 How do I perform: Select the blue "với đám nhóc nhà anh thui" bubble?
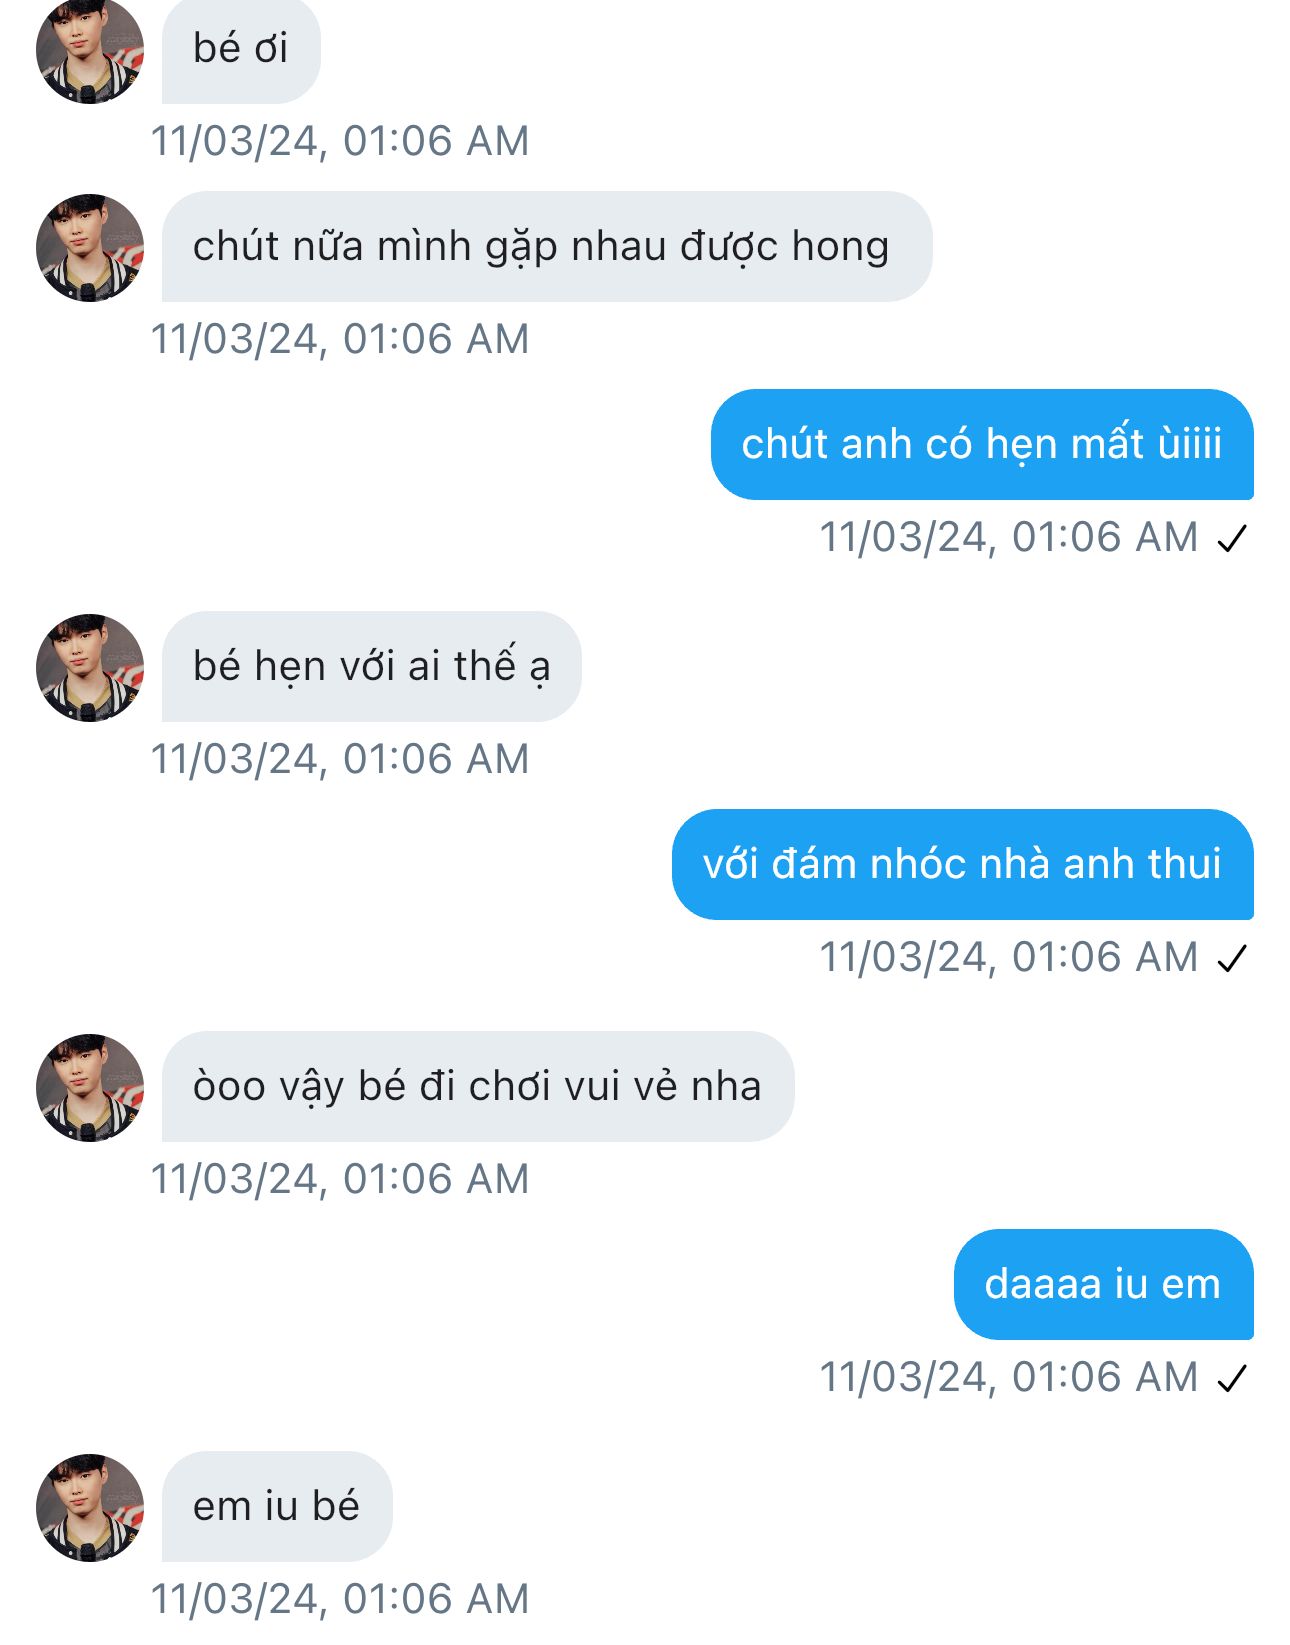click(x=963, y=864)
